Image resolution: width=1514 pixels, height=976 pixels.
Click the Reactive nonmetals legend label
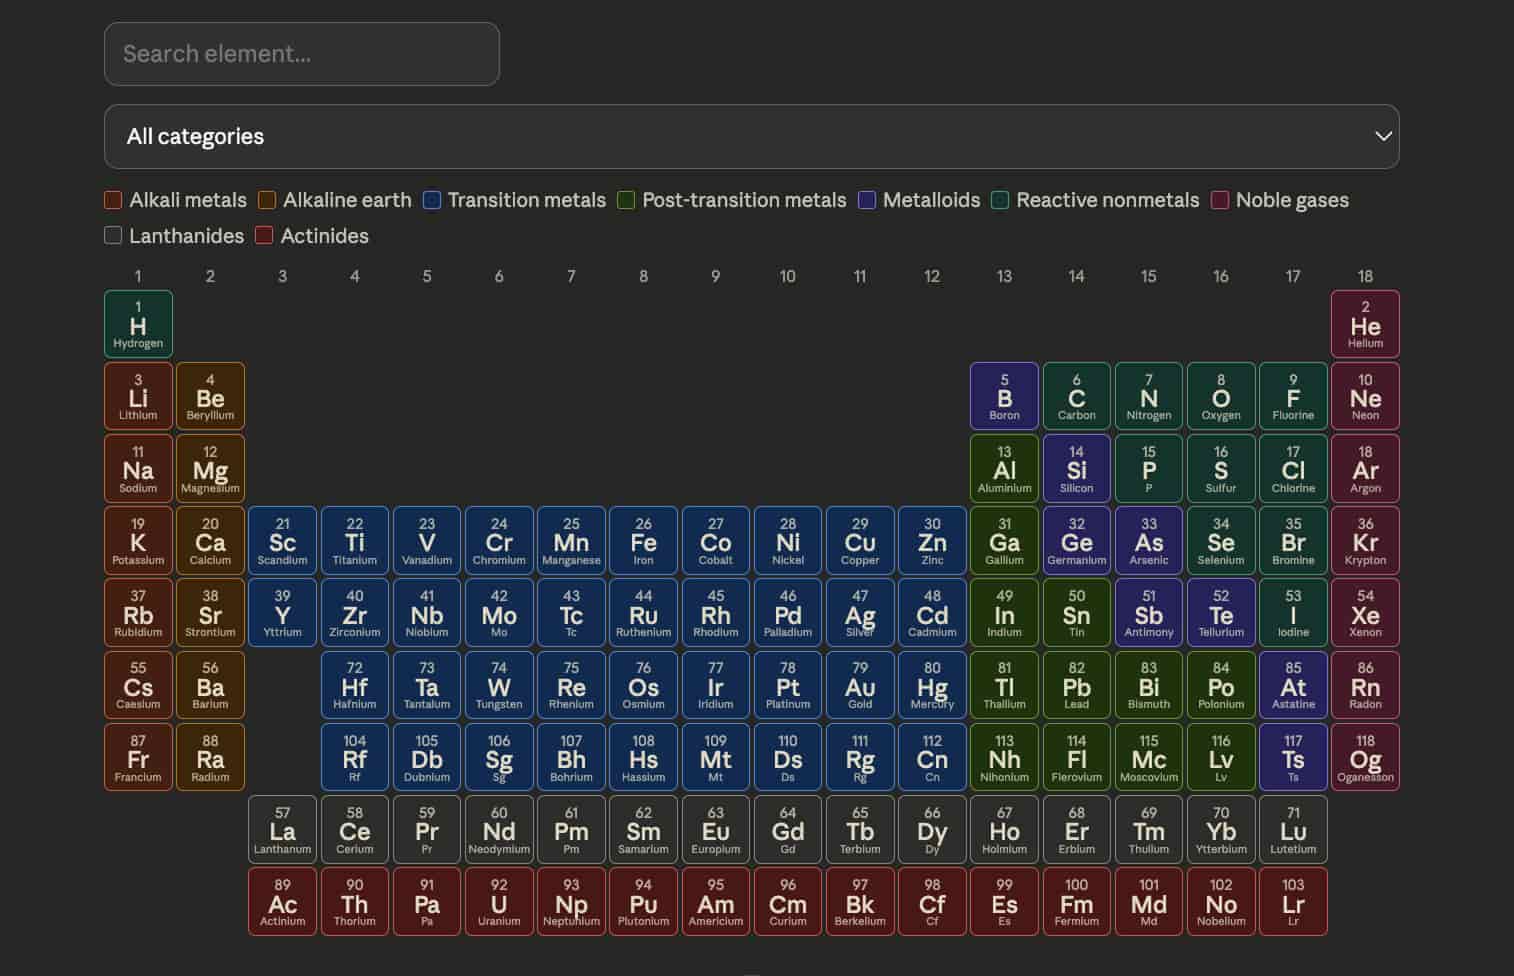click(x=1107, y=200)
